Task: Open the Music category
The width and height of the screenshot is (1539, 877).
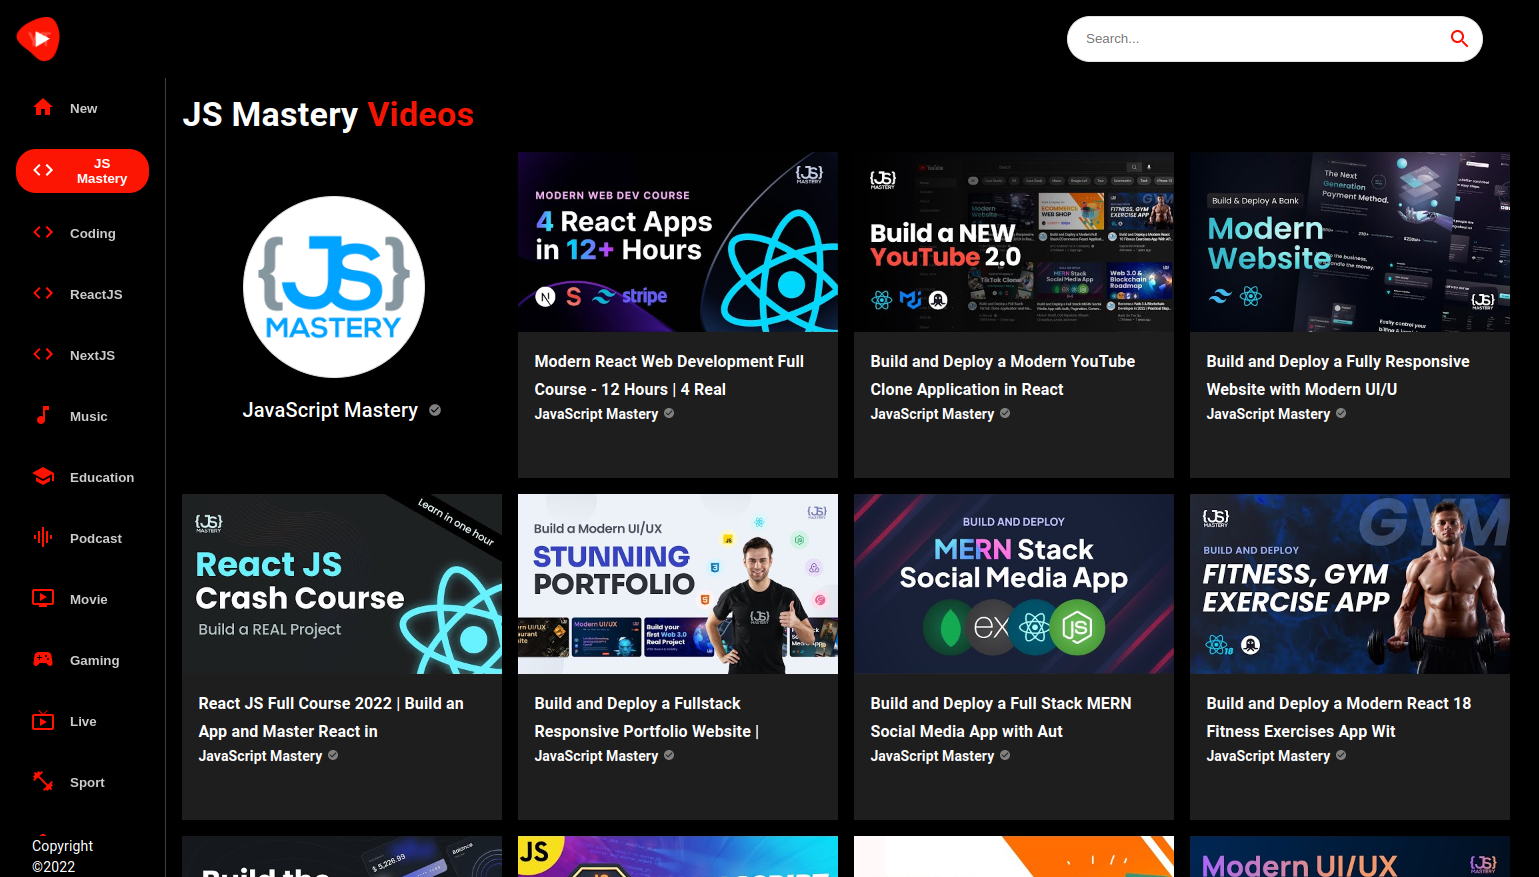Action: point(82,416)
